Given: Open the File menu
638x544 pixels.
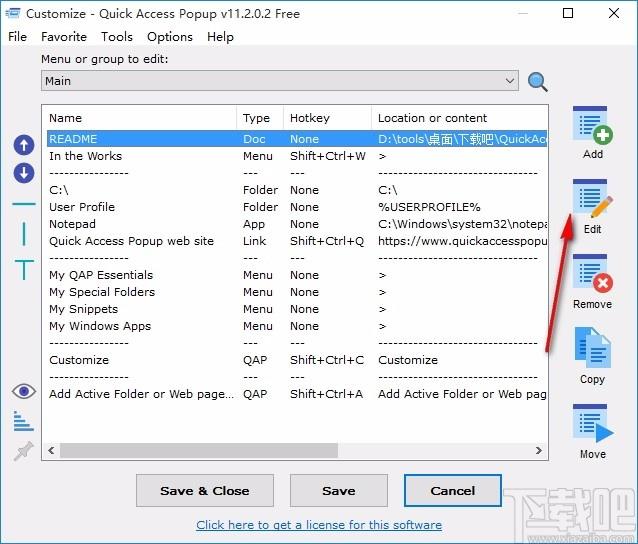Looking at the screenshot, I should click(17, 37).
